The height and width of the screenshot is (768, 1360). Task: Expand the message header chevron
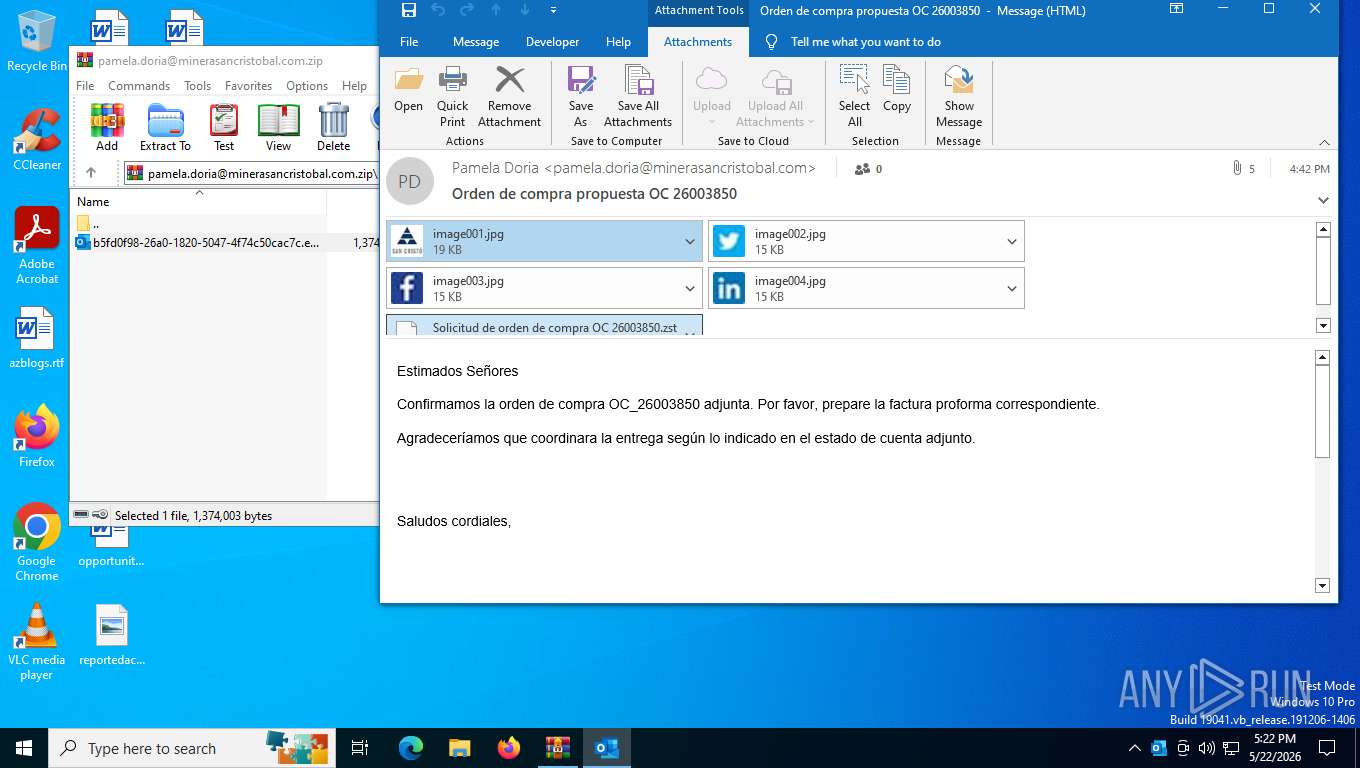click(x=1323, y=200)
